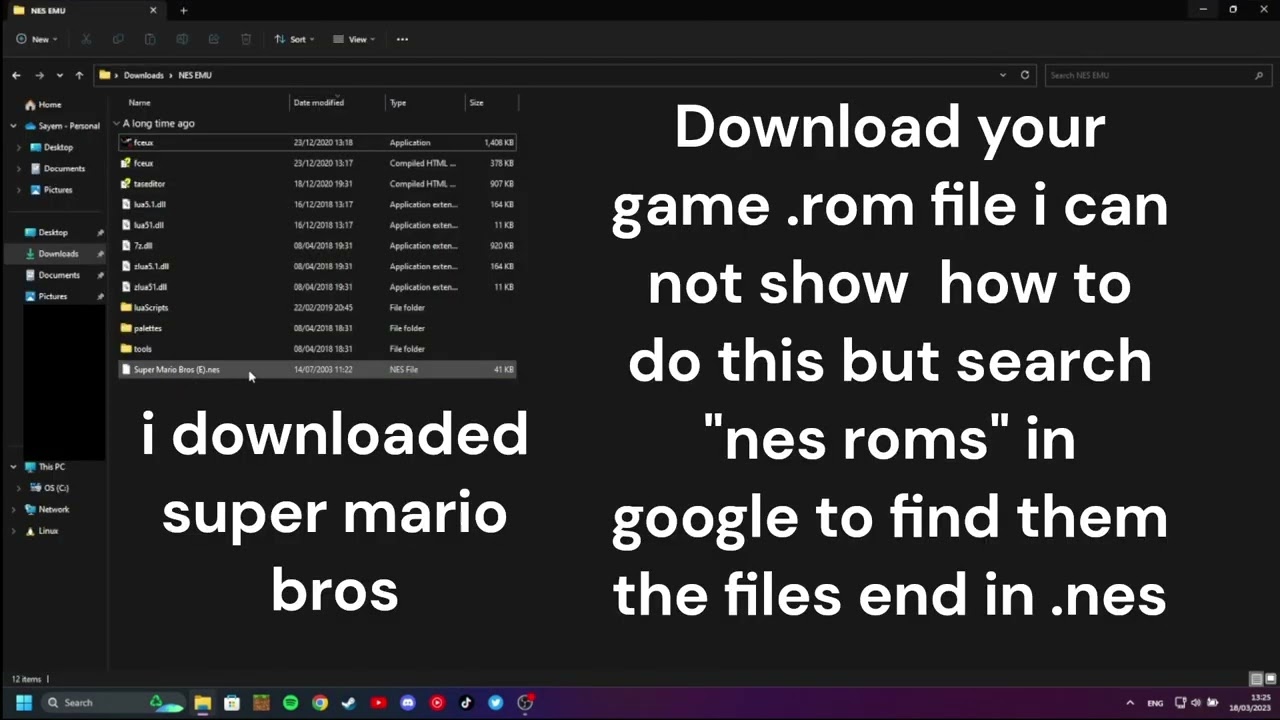Expand the This PC tree node
The height and width of the screenshot is (720, 1280).
coord(14,467)
